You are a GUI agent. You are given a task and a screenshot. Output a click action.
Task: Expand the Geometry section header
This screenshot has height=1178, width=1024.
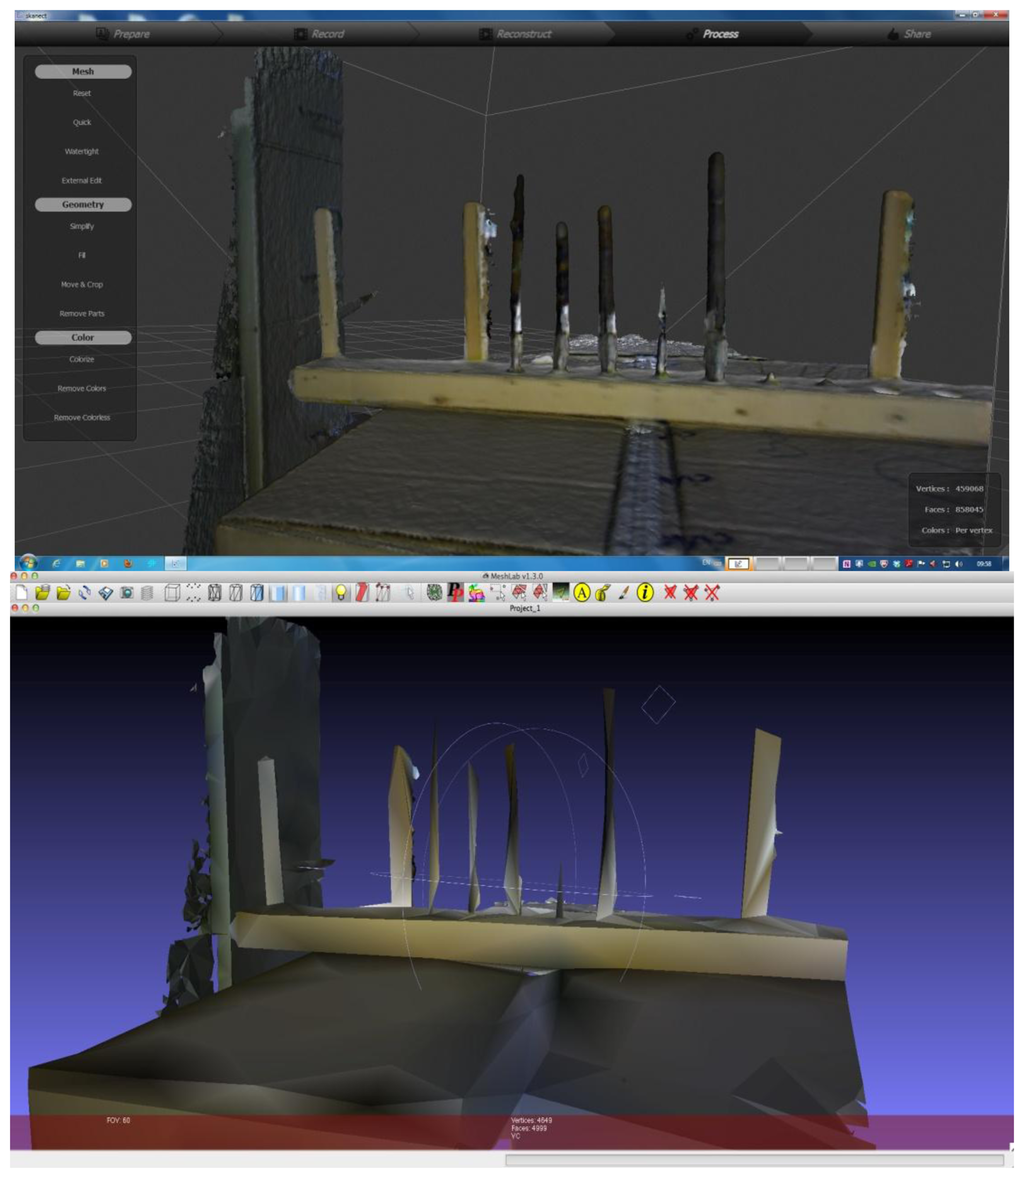83,204
